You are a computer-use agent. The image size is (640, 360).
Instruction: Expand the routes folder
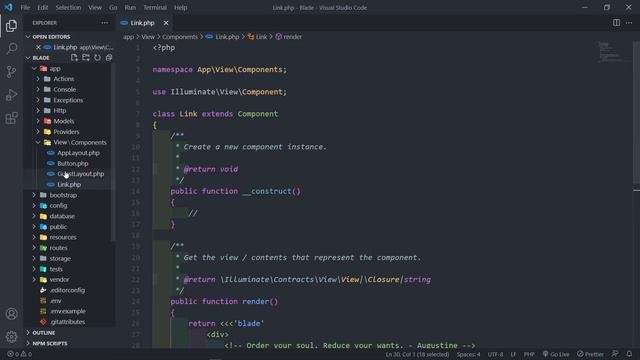pyautogui.click(x=58, y=248)
